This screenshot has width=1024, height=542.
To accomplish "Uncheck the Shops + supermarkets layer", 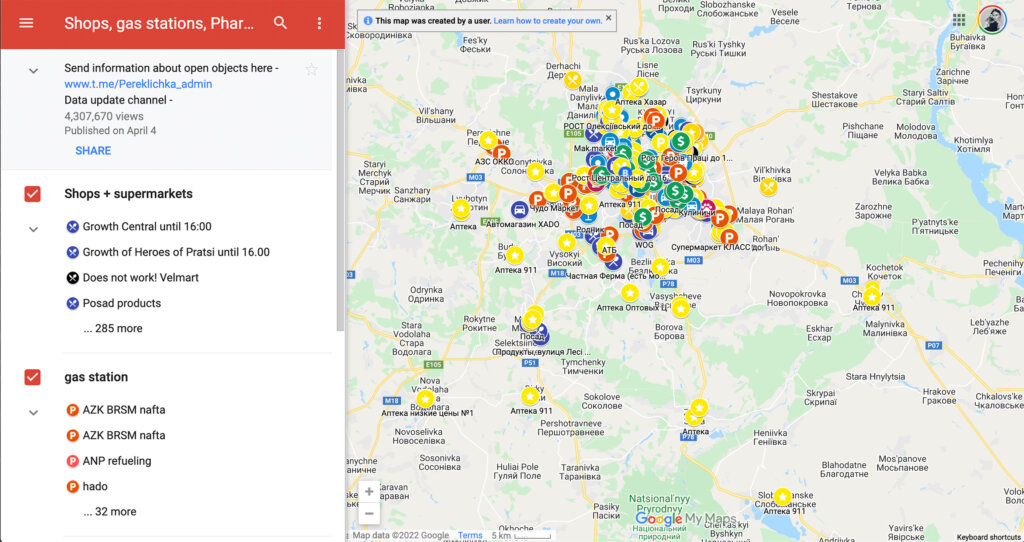I will 32,194.
